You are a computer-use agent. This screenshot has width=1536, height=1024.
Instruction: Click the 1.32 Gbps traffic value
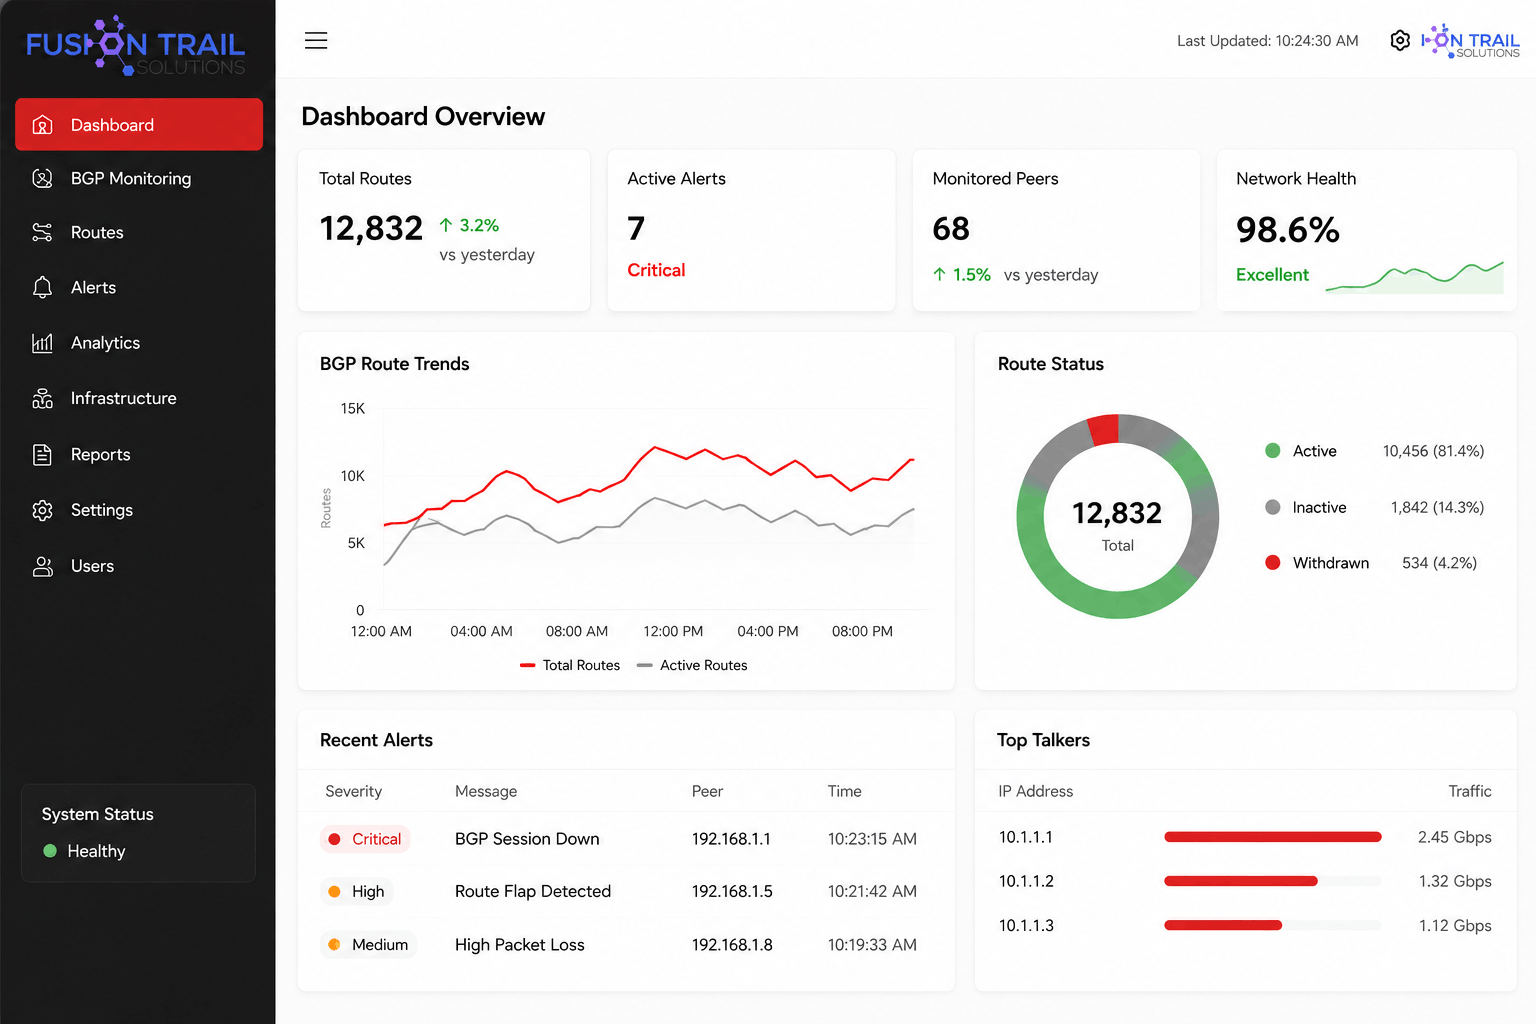(1455, 881)
